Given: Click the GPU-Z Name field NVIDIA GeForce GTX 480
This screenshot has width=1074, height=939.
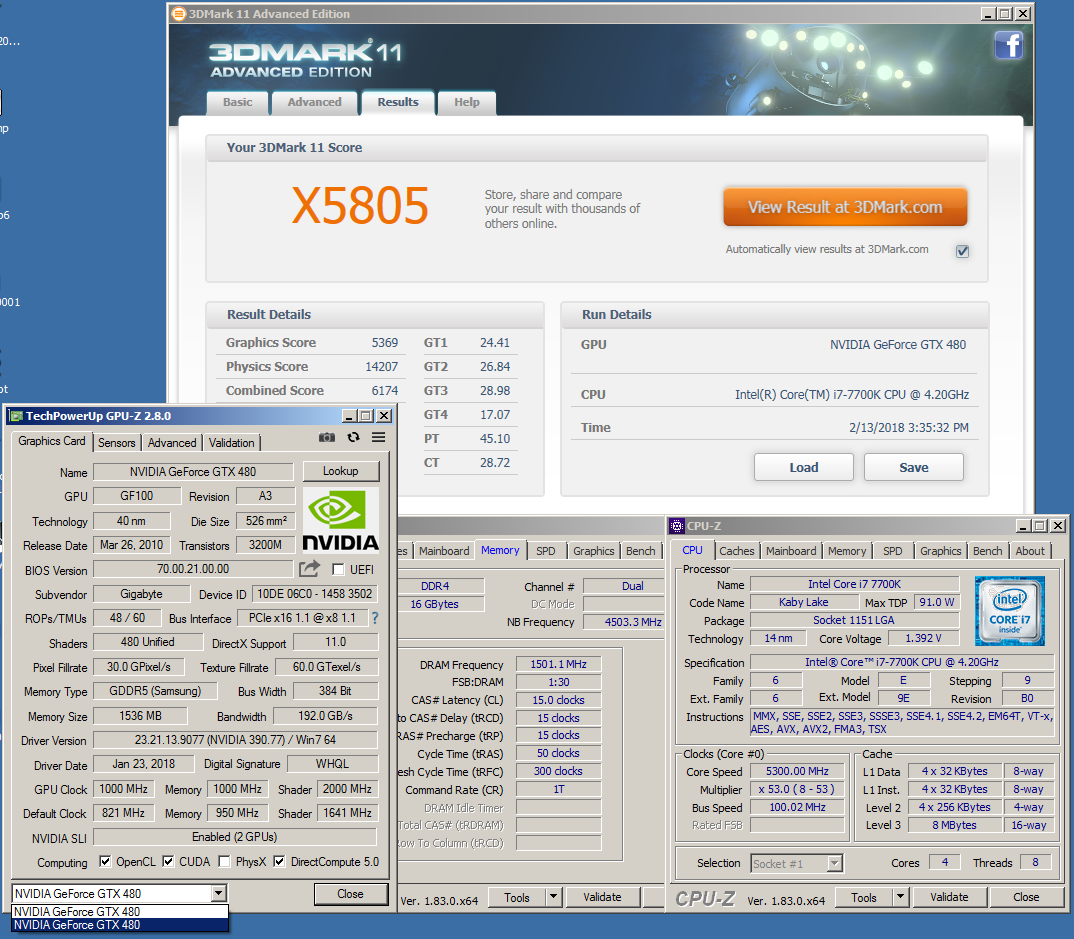Looking at the screenshot, I should tap(193, 472).
